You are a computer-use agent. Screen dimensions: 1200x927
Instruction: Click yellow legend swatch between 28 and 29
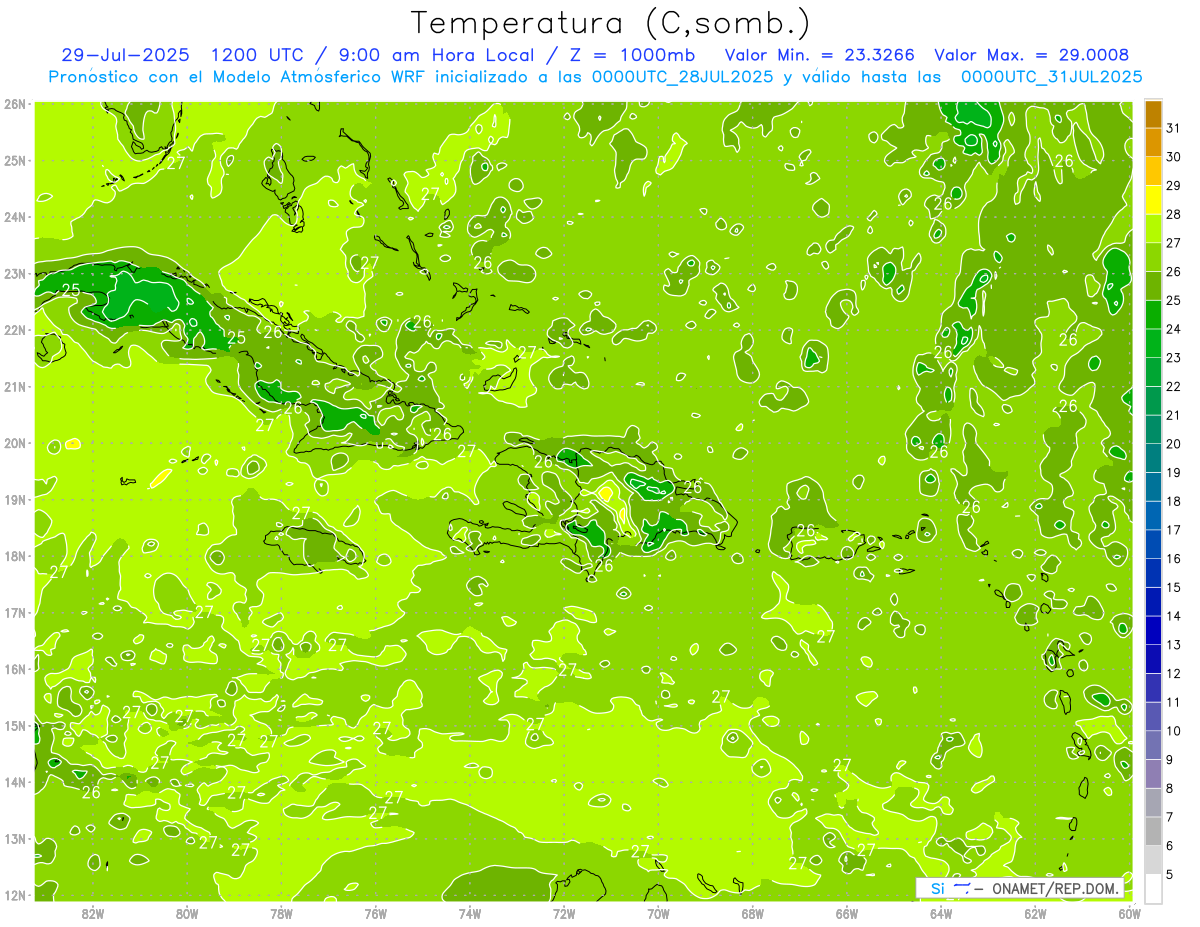pyautogui.click(x=1154, y=200)
